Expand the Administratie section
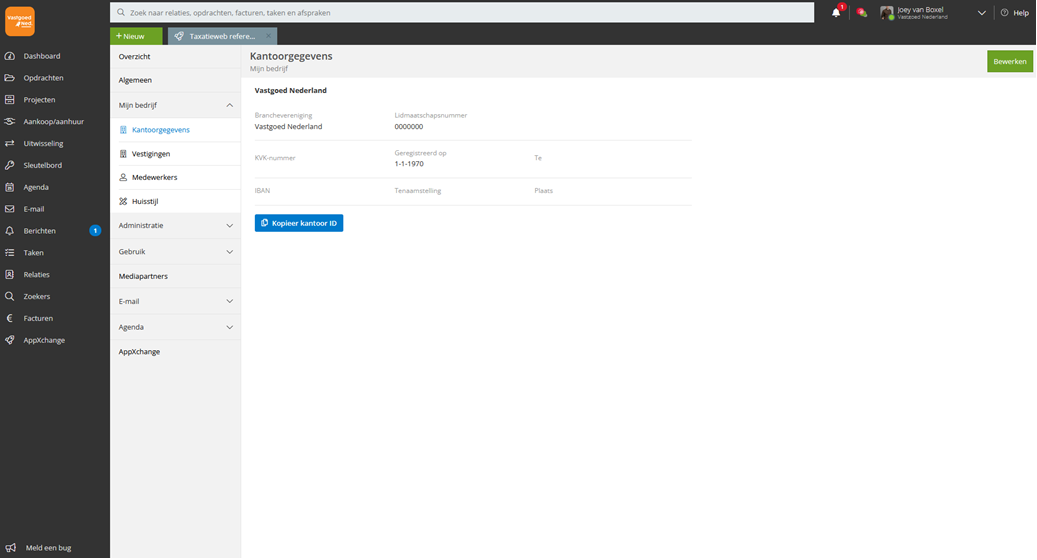This screenshot has width=1037, height=560. tap(230, 226)
